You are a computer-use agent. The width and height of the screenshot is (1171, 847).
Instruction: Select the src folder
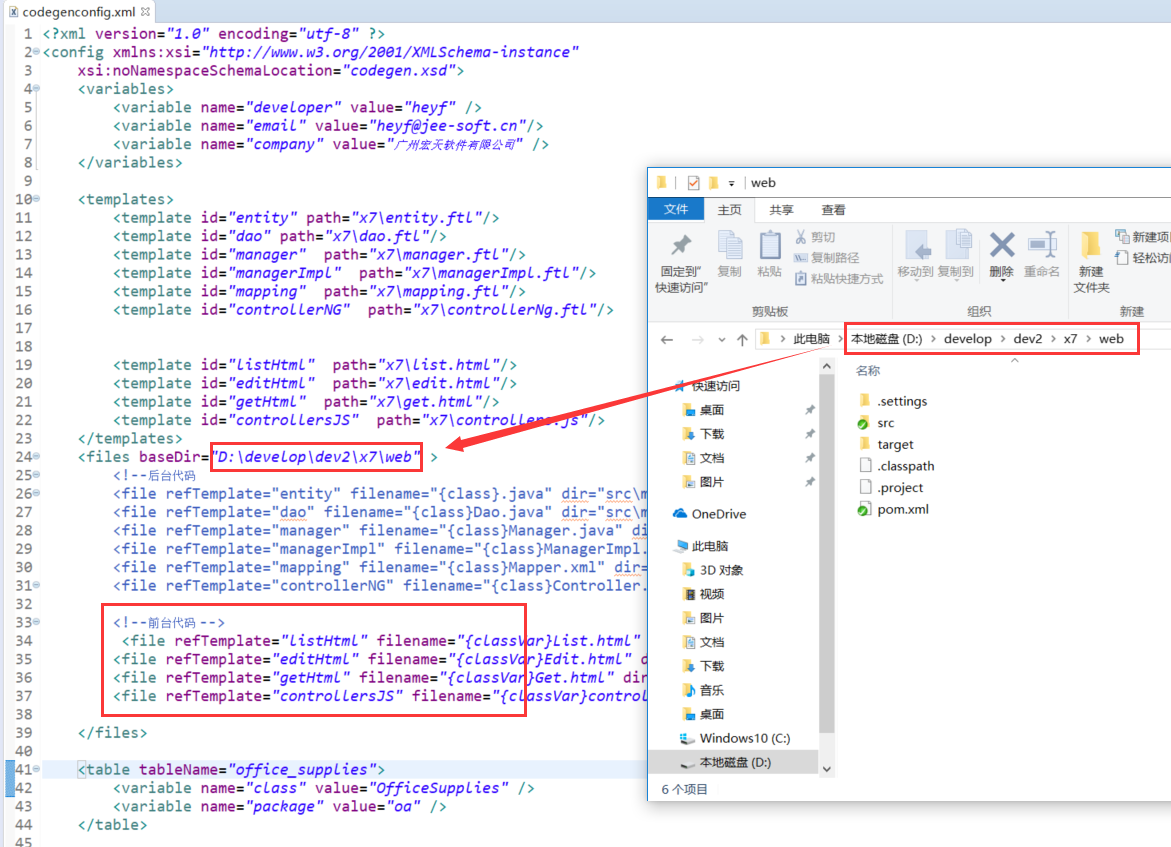click(876, 423)
